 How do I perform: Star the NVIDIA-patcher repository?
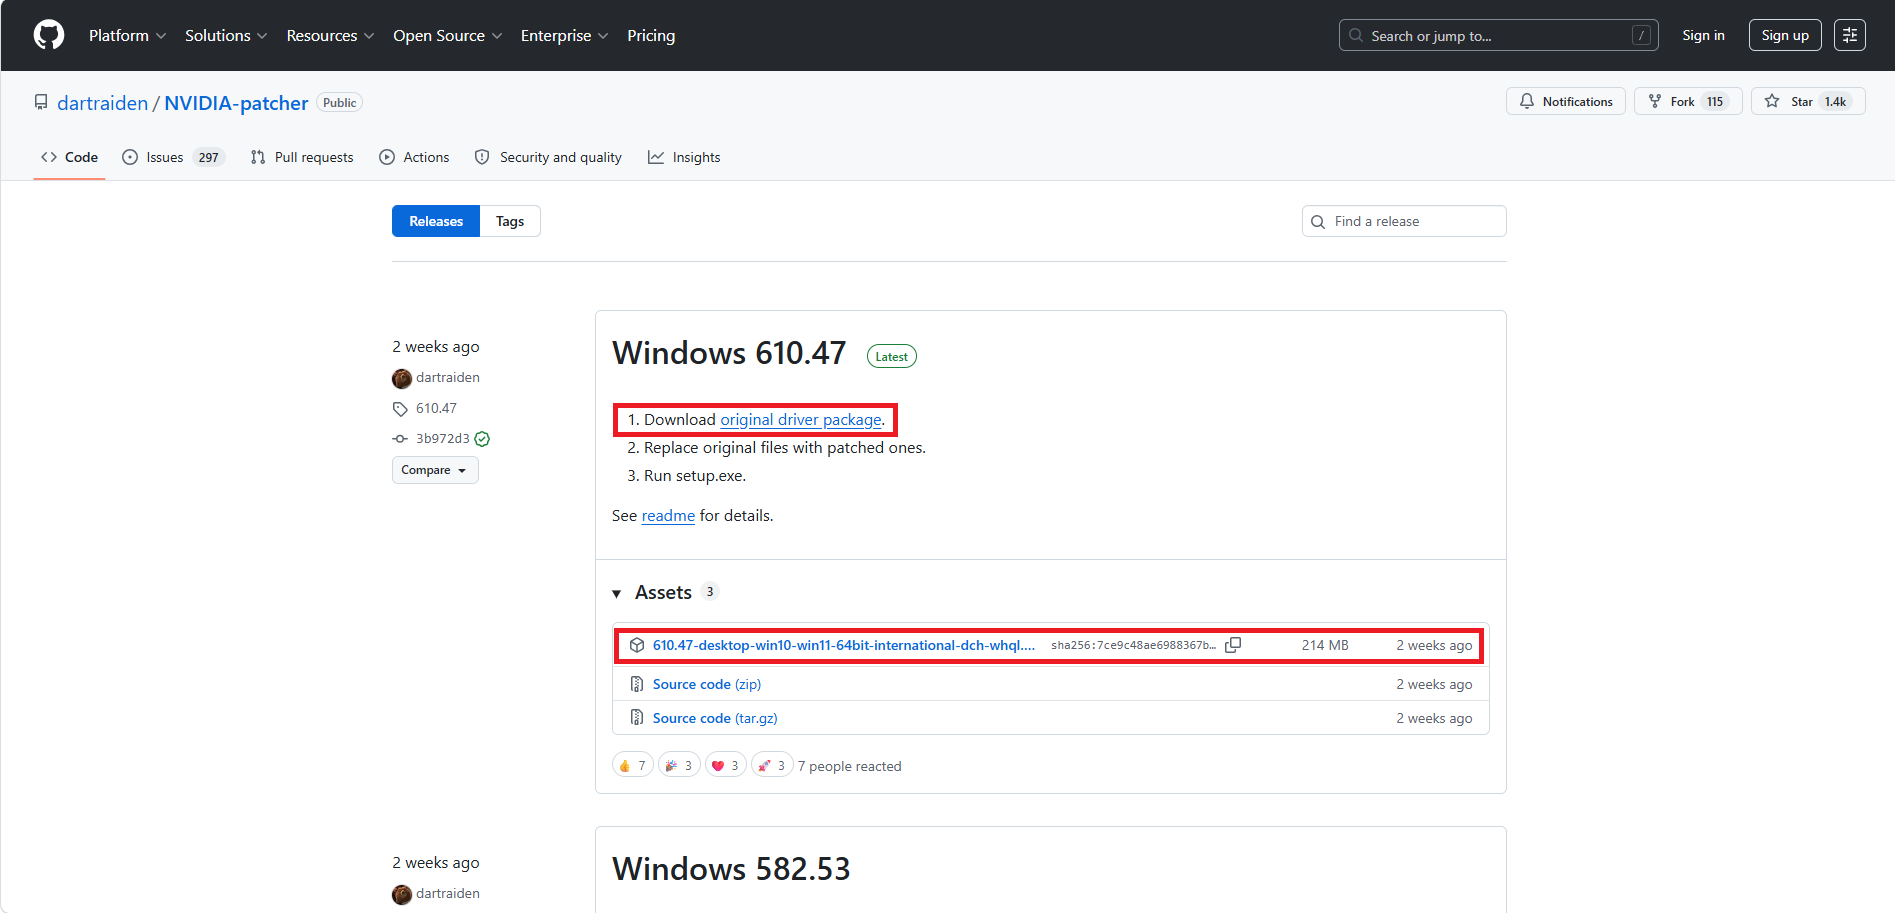[x=1808, y=101]
